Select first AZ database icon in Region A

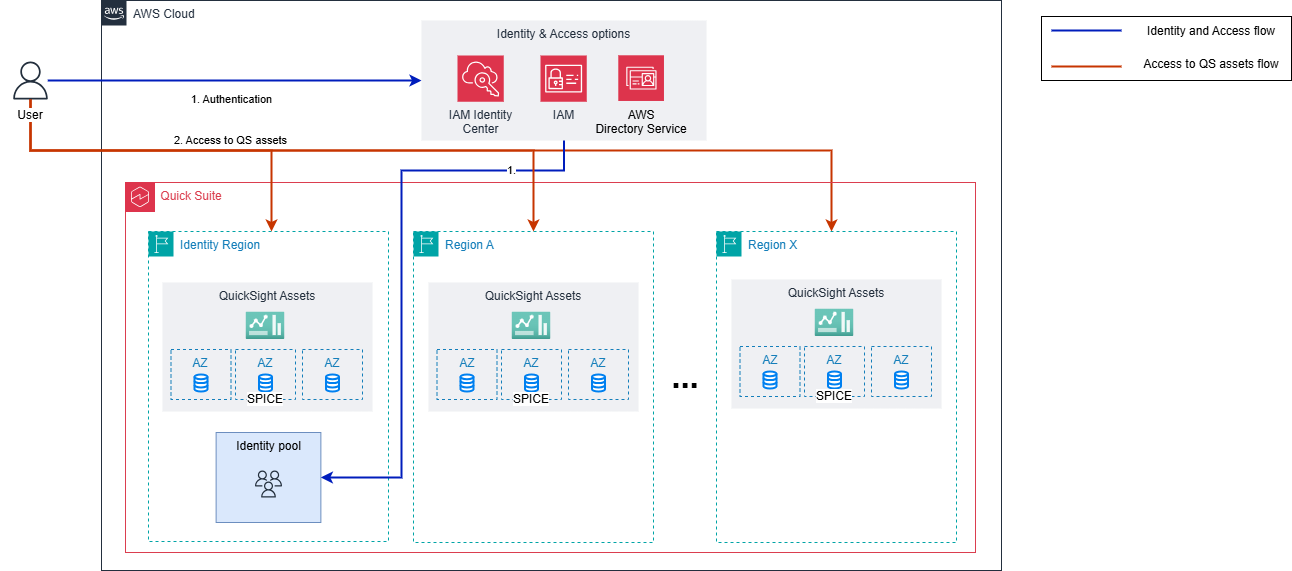[467, 383]
